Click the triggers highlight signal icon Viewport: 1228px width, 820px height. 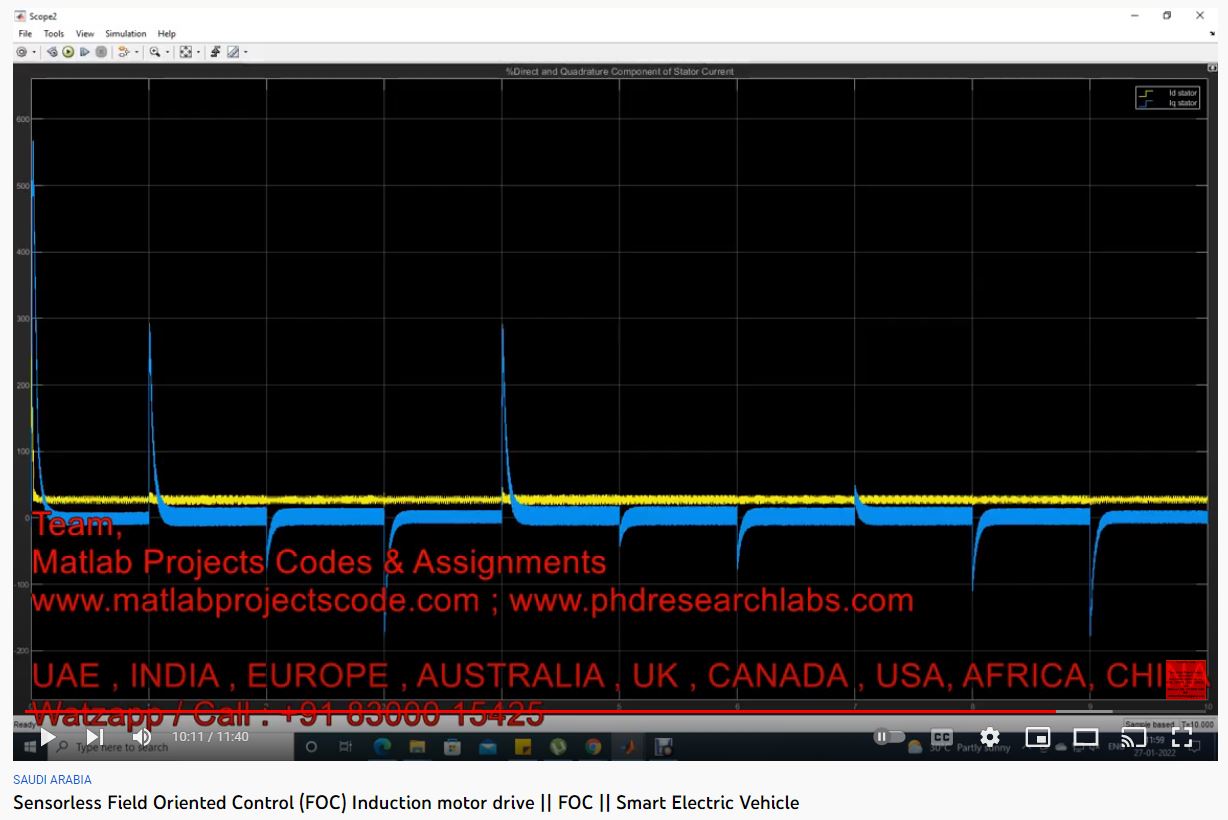(x=123, y=52)
